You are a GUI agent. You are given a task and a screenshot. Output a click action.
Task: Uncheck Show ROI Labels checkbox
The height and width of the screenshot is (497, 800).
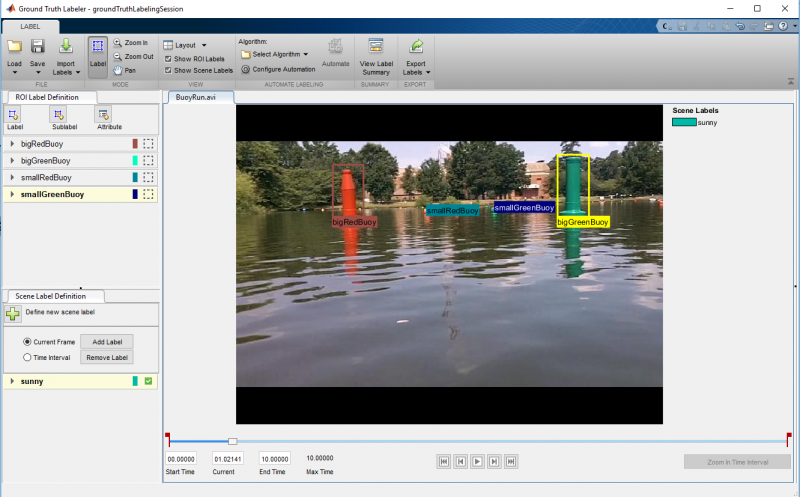click(168, 59)
